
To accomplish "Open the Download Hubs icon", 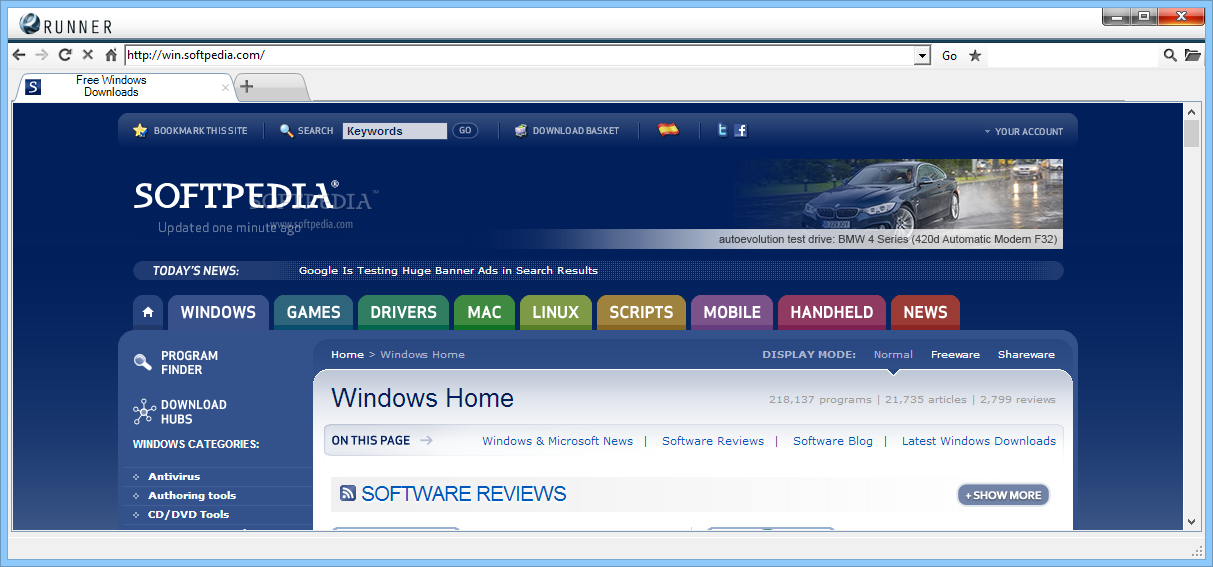I will pyautogui.click(x=144, y=411).
